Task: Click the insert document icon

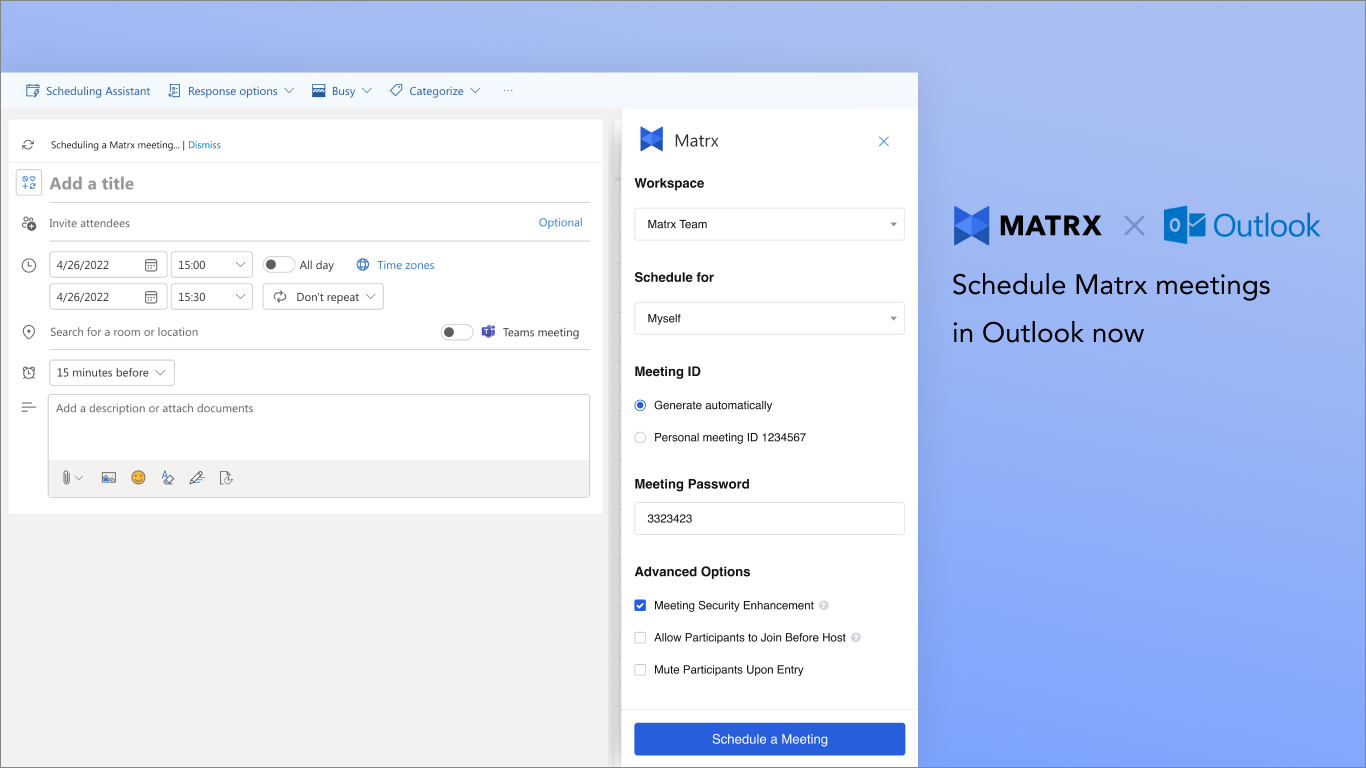Action: click(226, 478)
